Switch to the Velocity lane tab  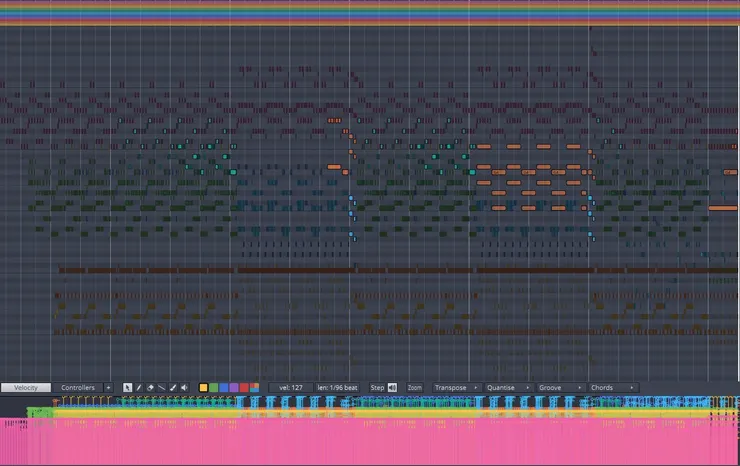tap(26, 388)
